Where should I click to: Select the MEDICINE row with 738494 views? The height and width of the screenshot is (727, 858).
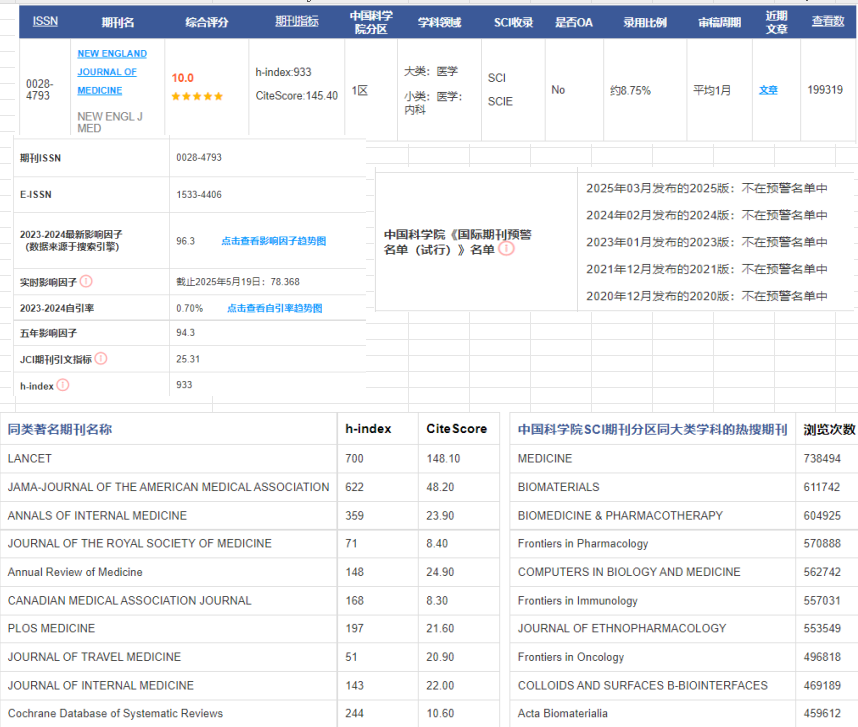coord(545,458)
